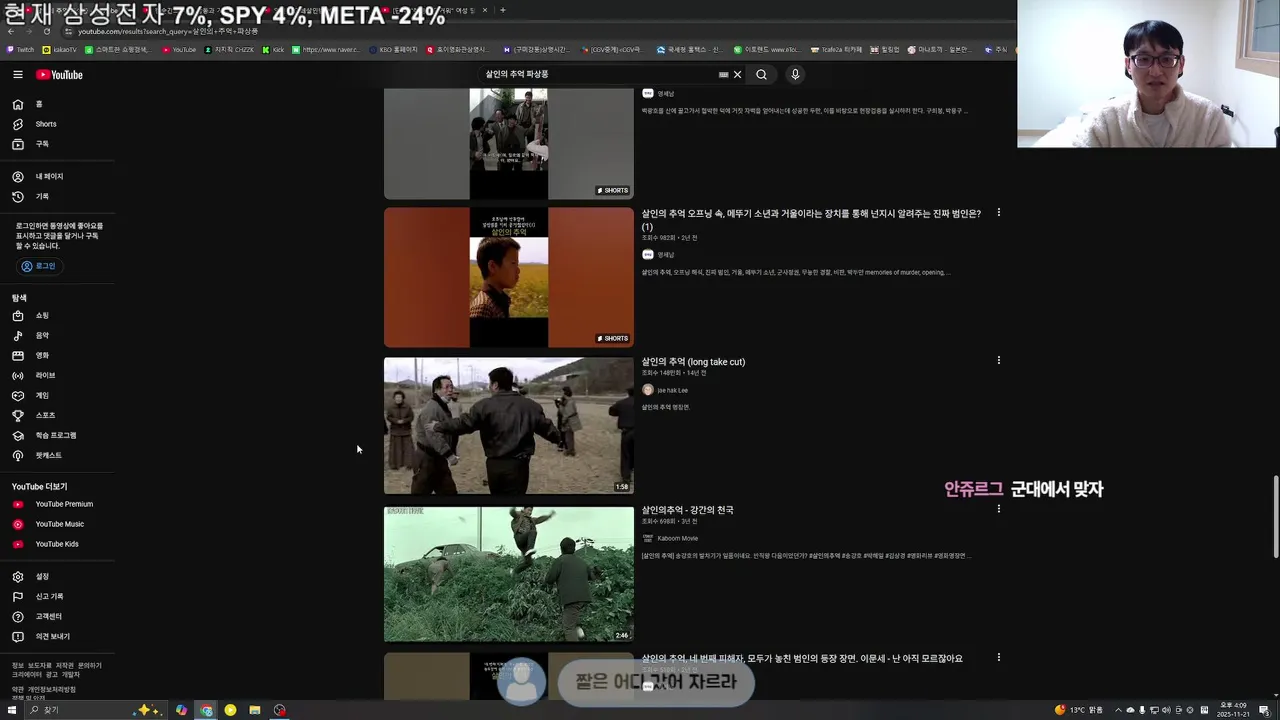Open the Shorts thumbnail with the boy in field
The image size is (1280, 720).
tap(509, 277)
